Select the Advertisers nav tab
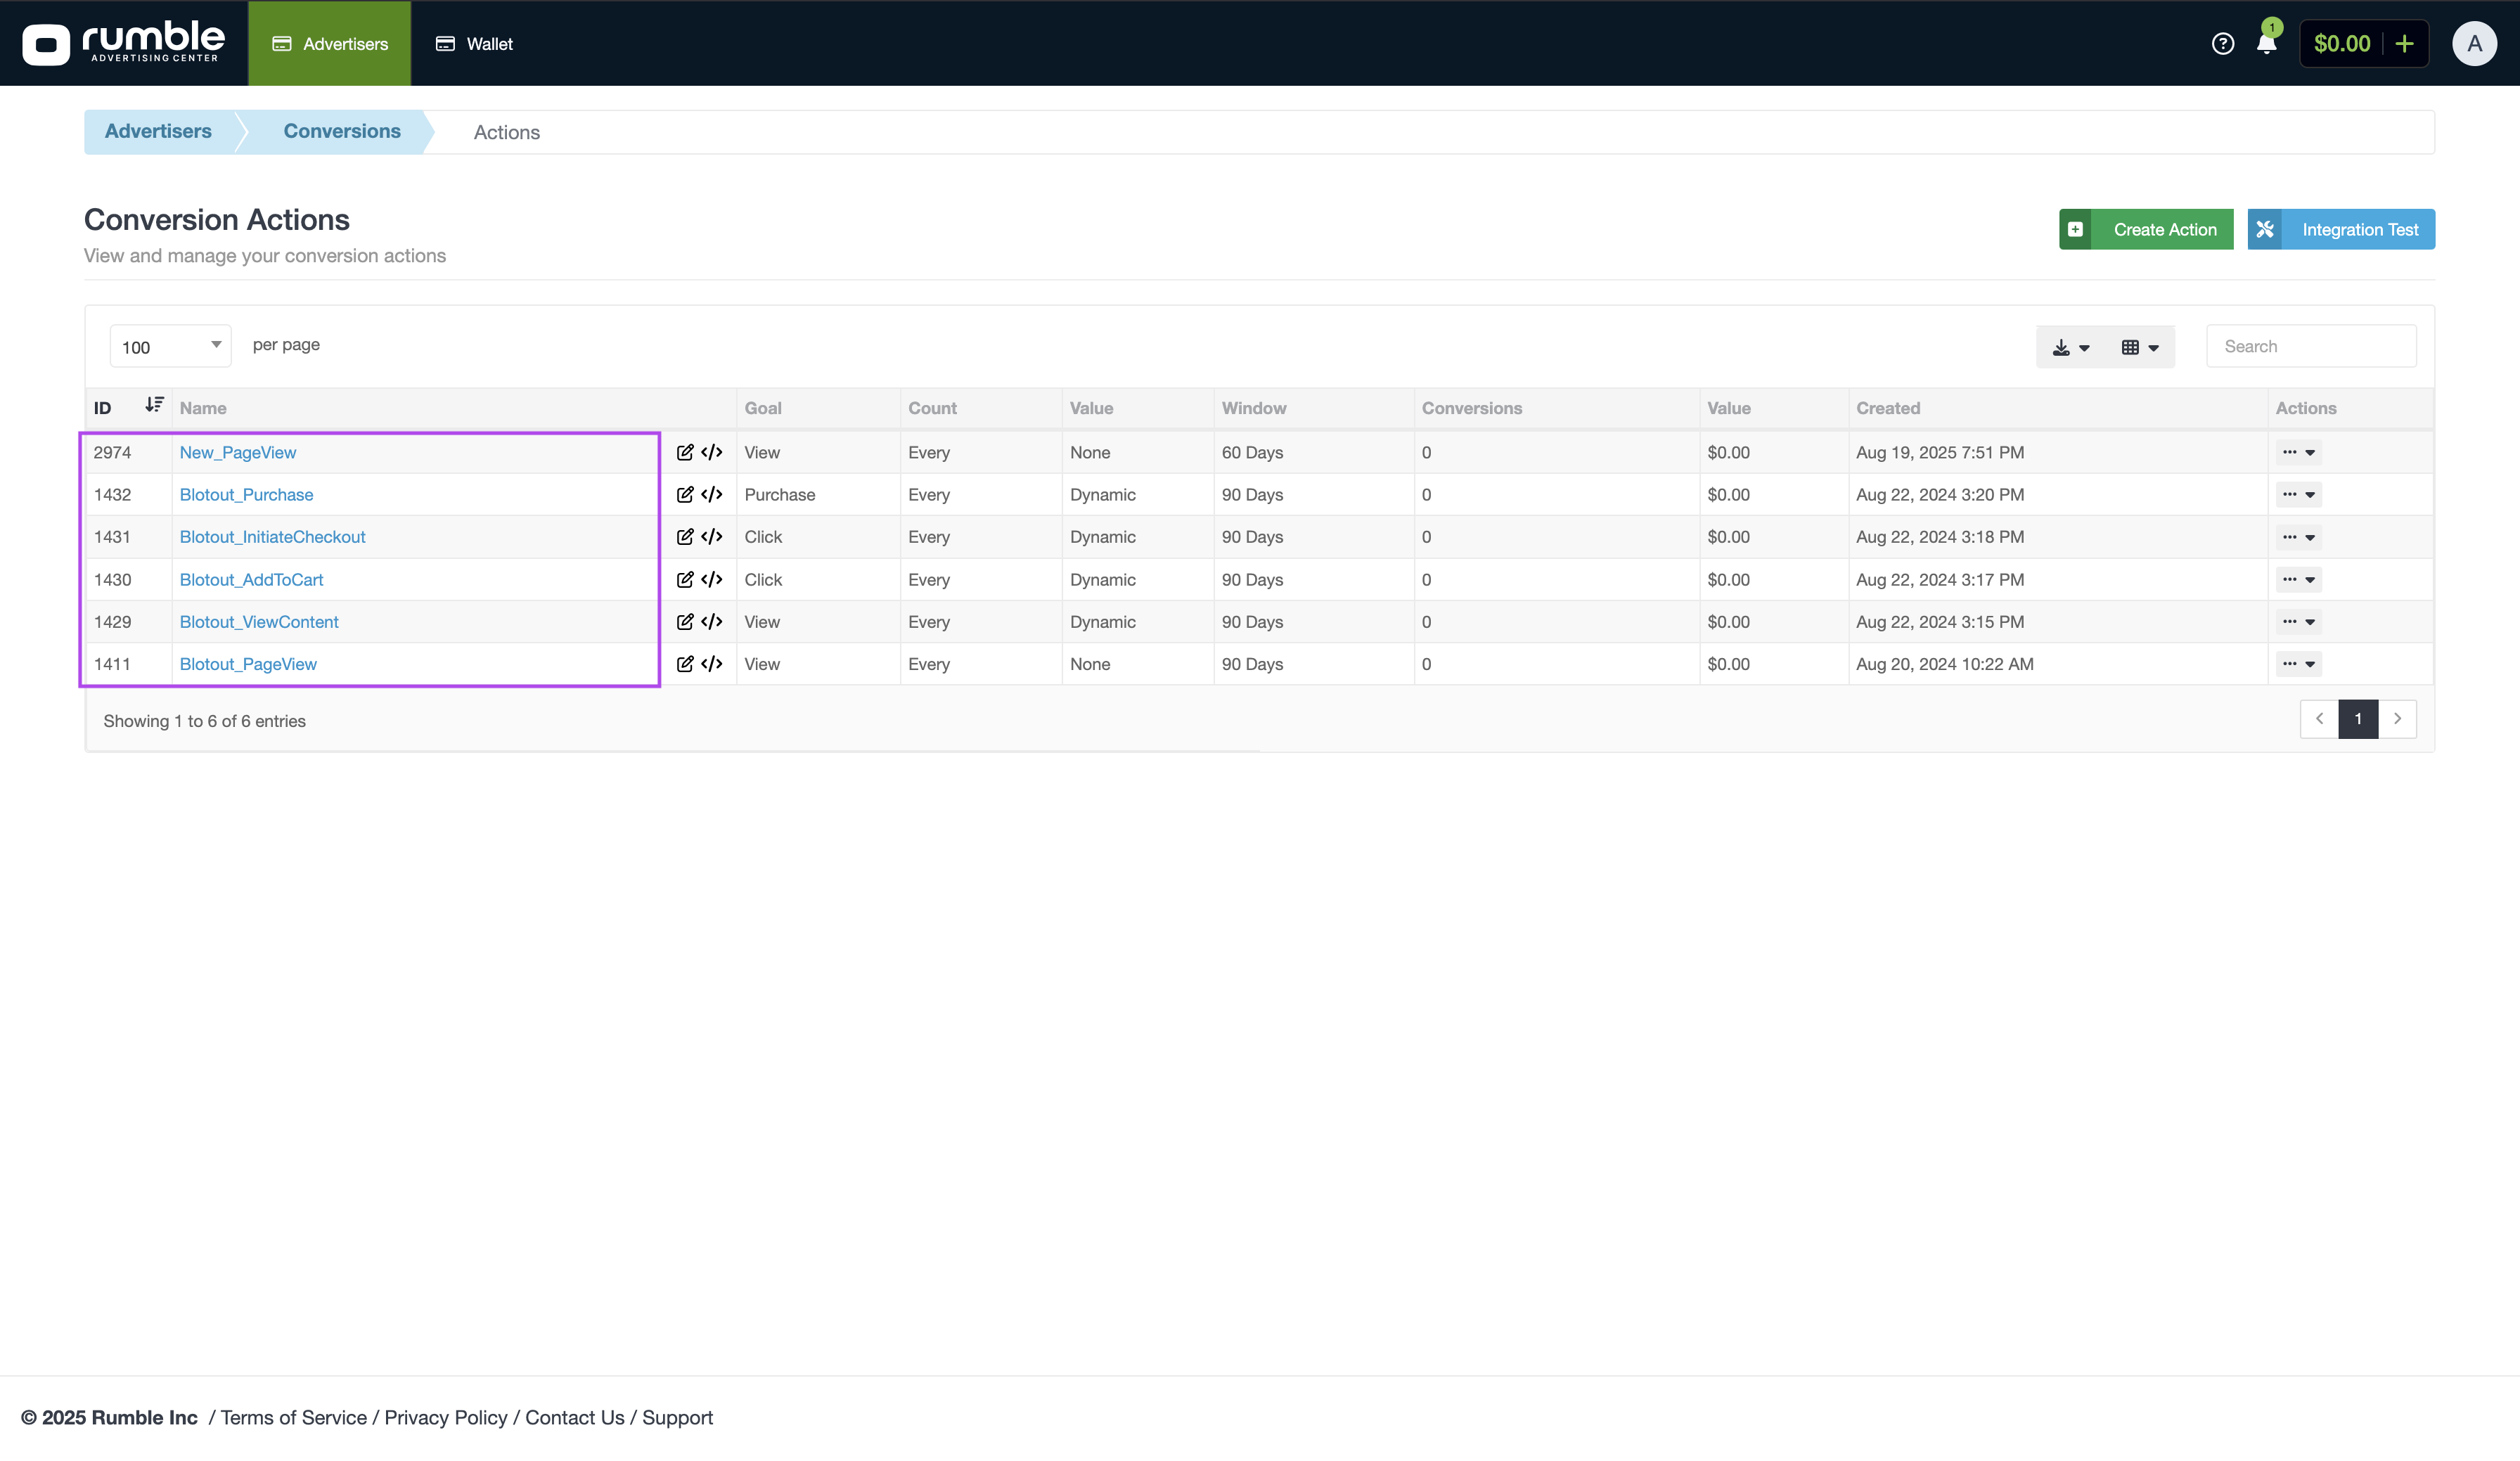This screenshot has height=1461, width=2520. coord(330,44)
